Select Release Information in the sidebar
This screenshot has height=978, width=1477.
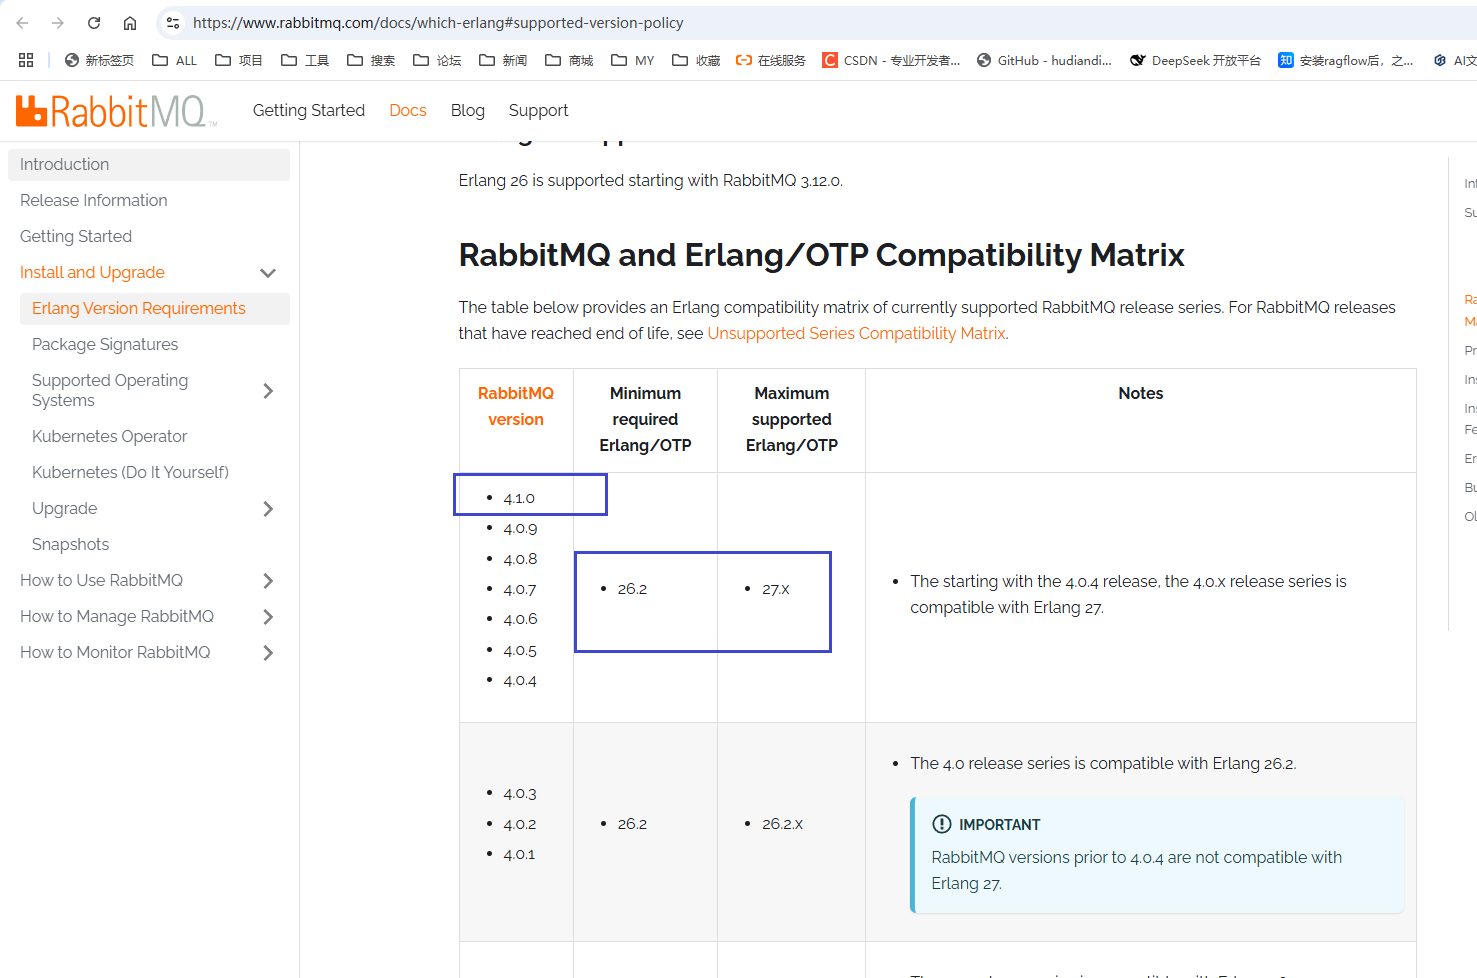(x=94, y=200)
